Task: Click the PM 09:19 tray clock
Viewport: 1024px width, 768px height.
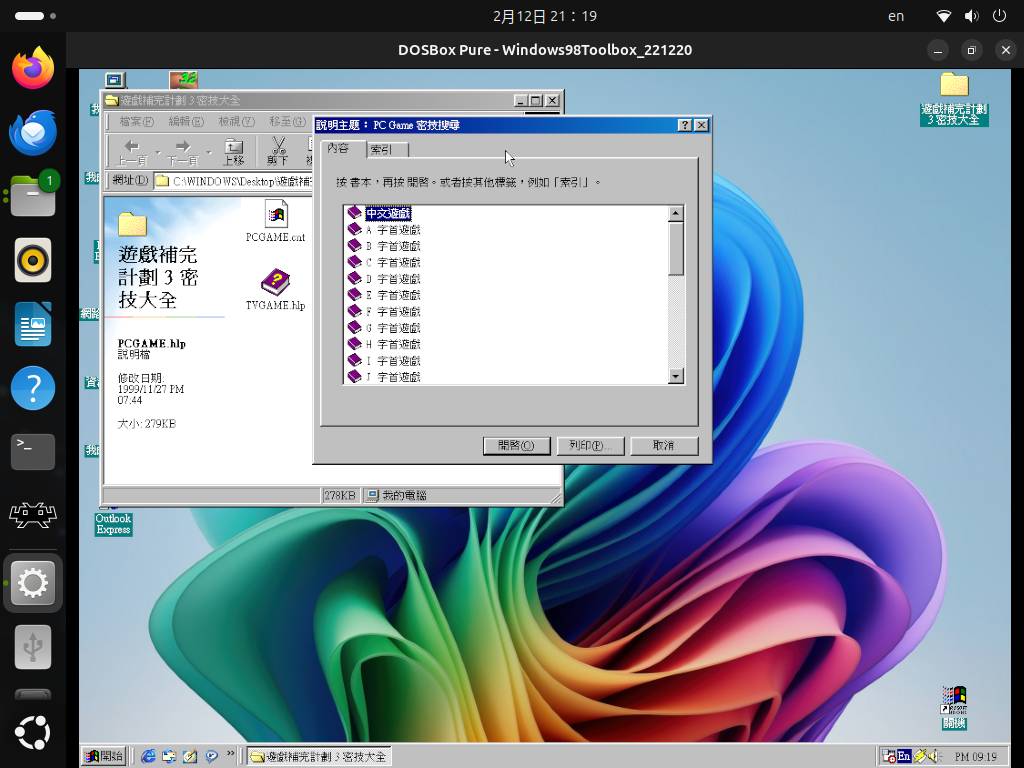Action: 976,757
